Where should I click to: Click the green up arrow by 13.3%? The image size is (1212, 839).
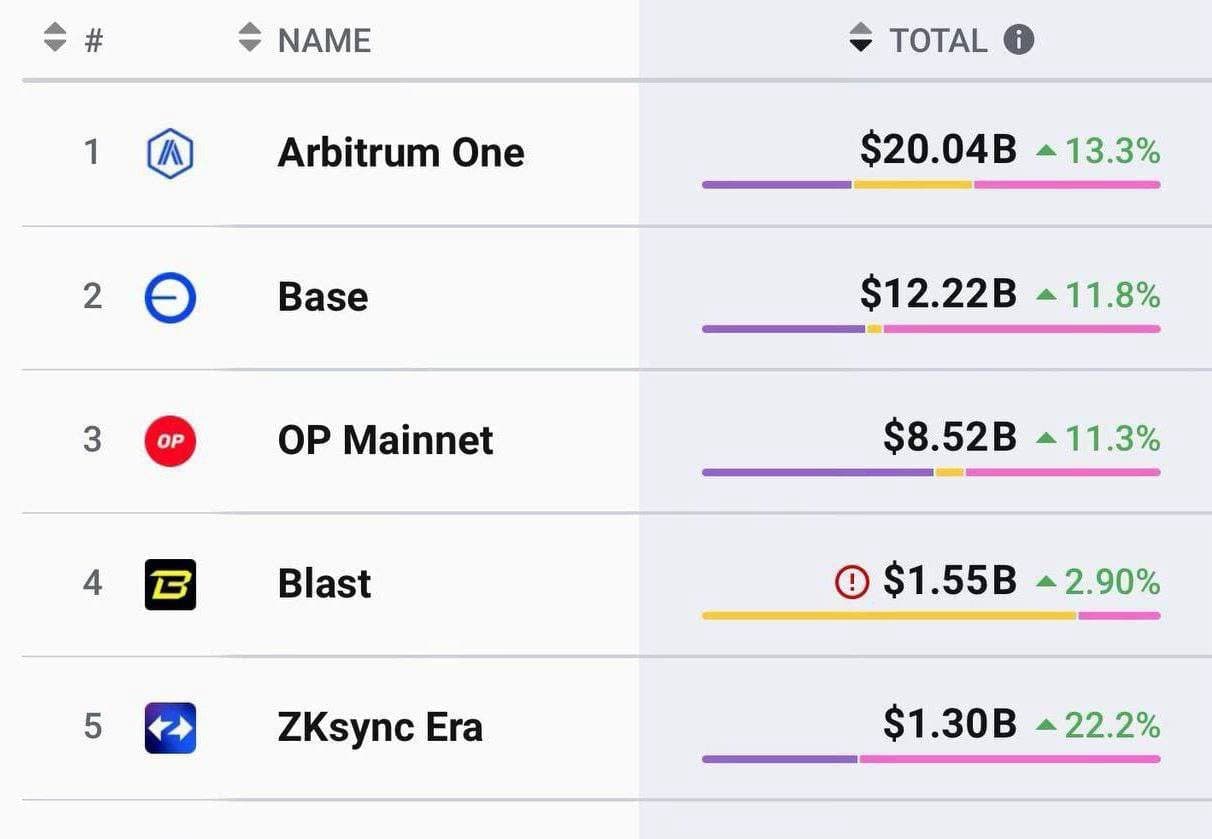1046,152
